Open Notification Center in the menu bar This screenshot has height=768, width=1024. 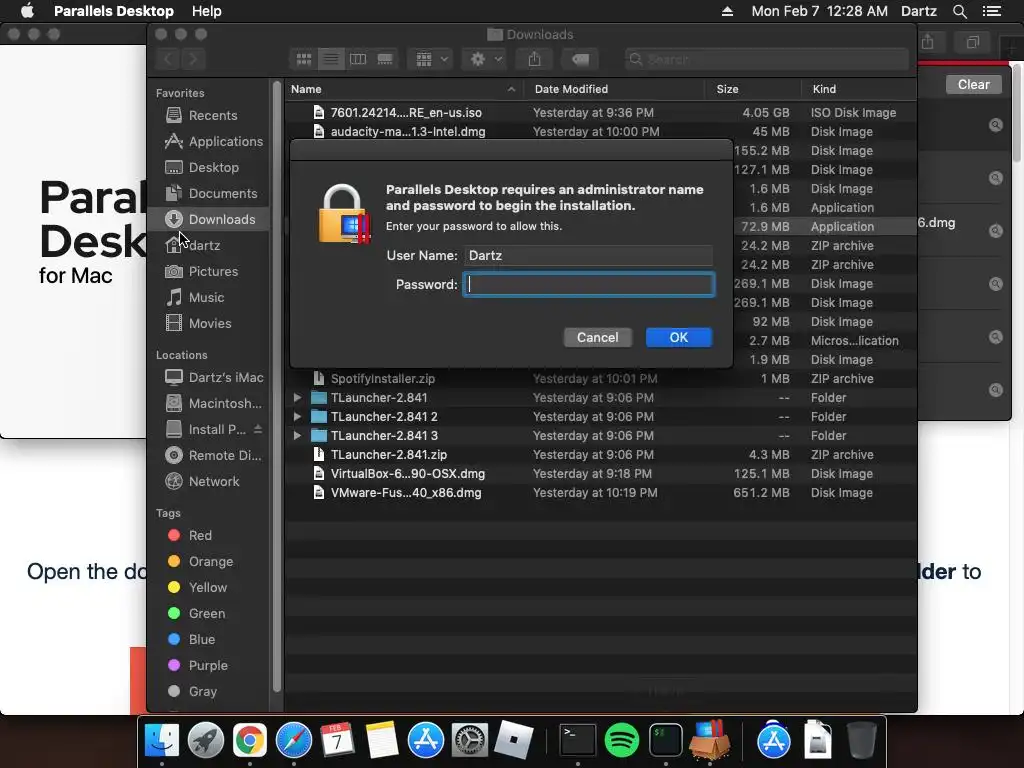click(x=991, y=11)
